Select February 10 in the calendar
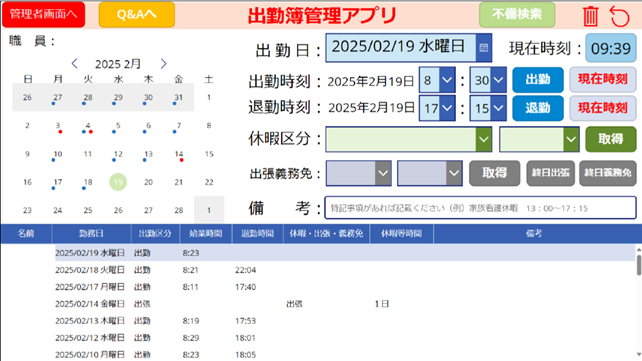The image size is (642, 361). point(58,154)
